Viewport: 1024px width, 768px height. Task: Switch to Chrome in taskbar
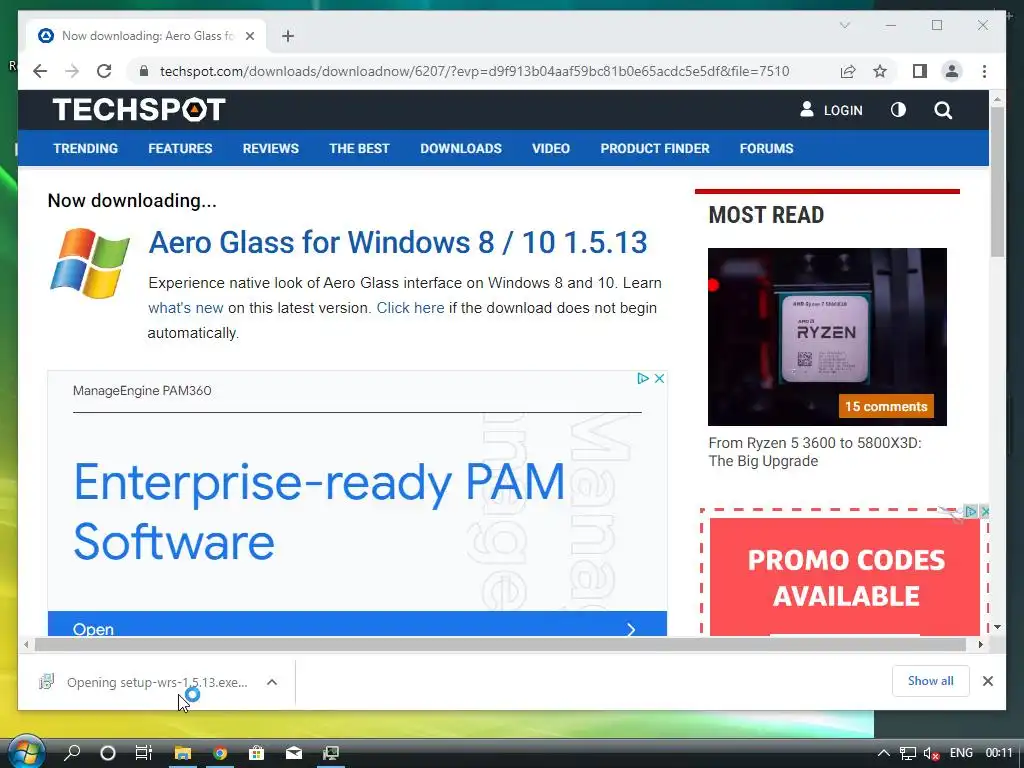tap(220, 753)
